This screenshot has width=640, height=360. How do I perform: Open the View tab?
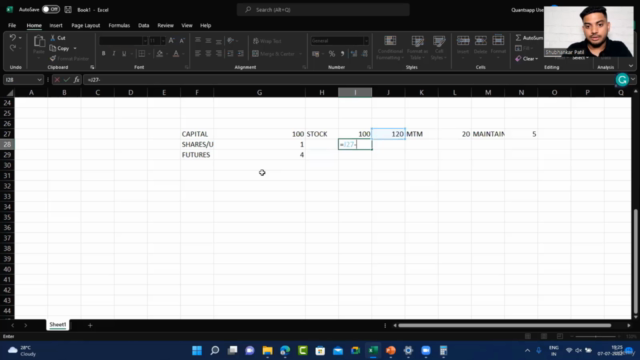[x=187, y=25]
